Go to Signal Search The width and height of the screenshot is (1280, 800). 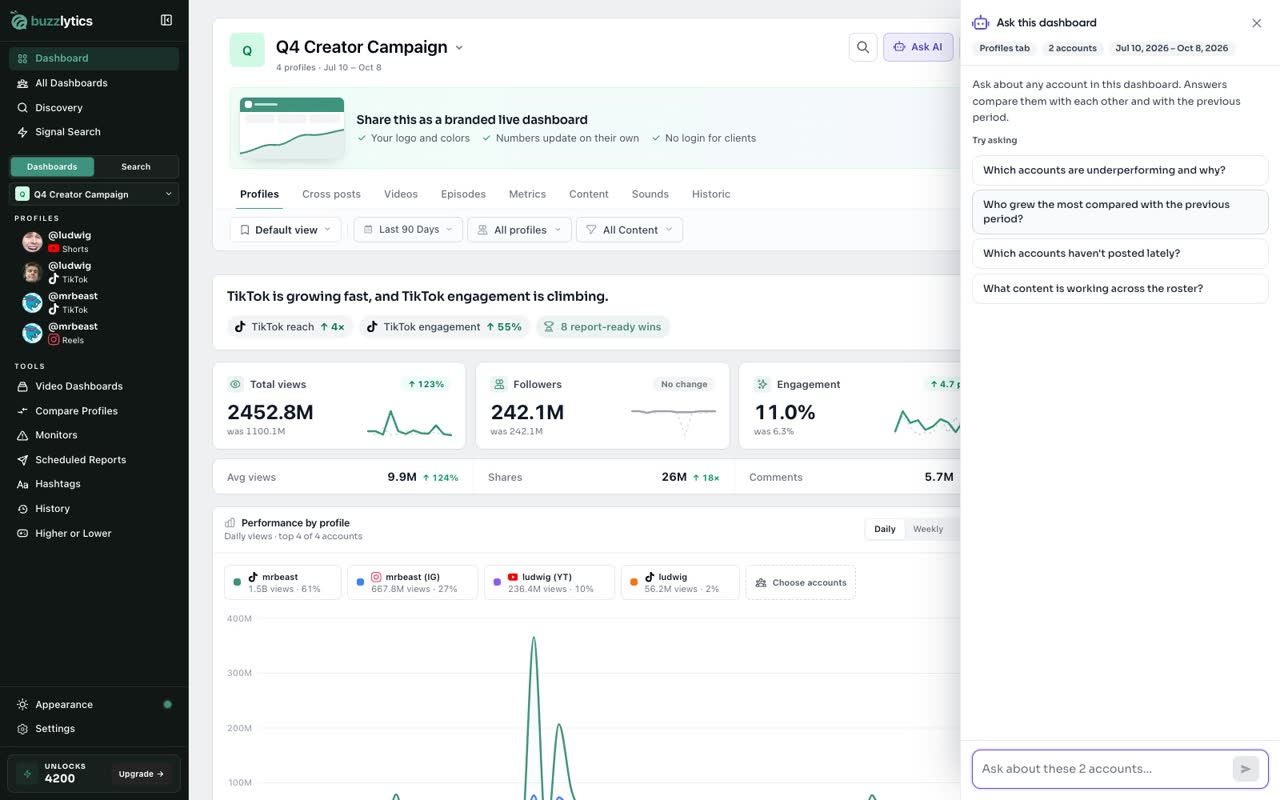point(94,132)
